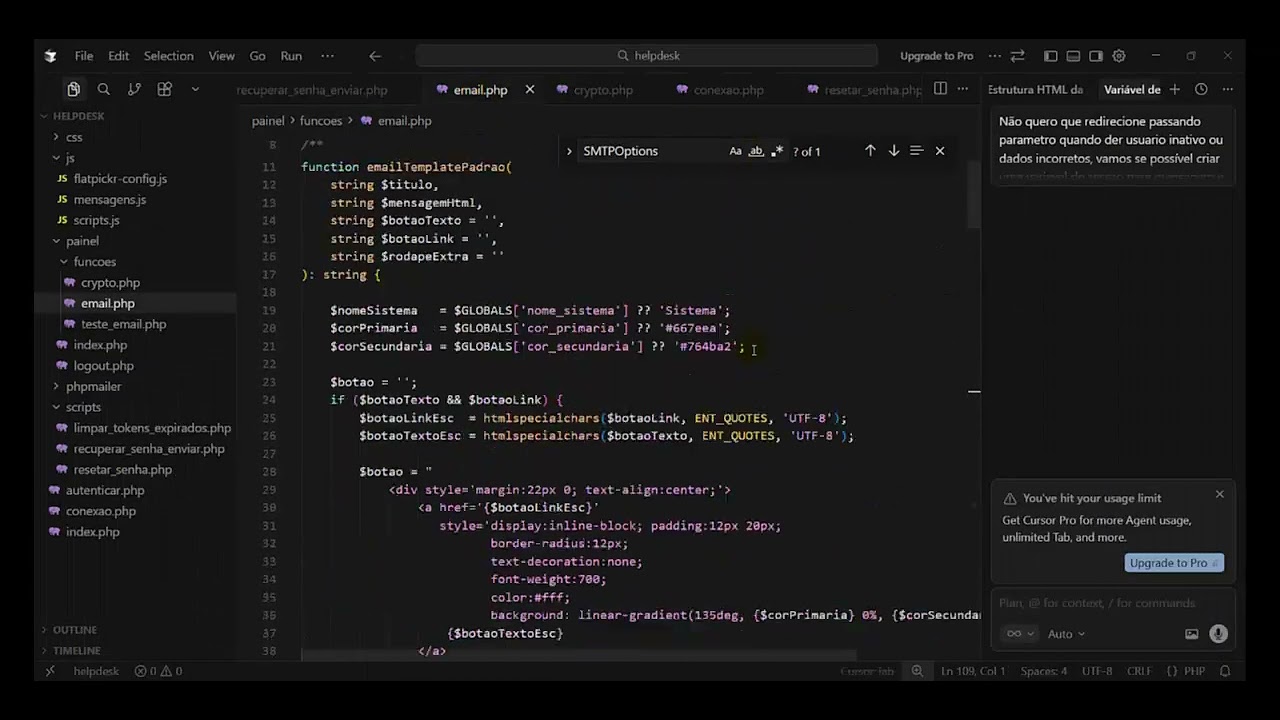Image resolution: width=1280 pixels, height=720 pixels.
Task: Switch to the crypto.php tab
Action: point(603,90)
